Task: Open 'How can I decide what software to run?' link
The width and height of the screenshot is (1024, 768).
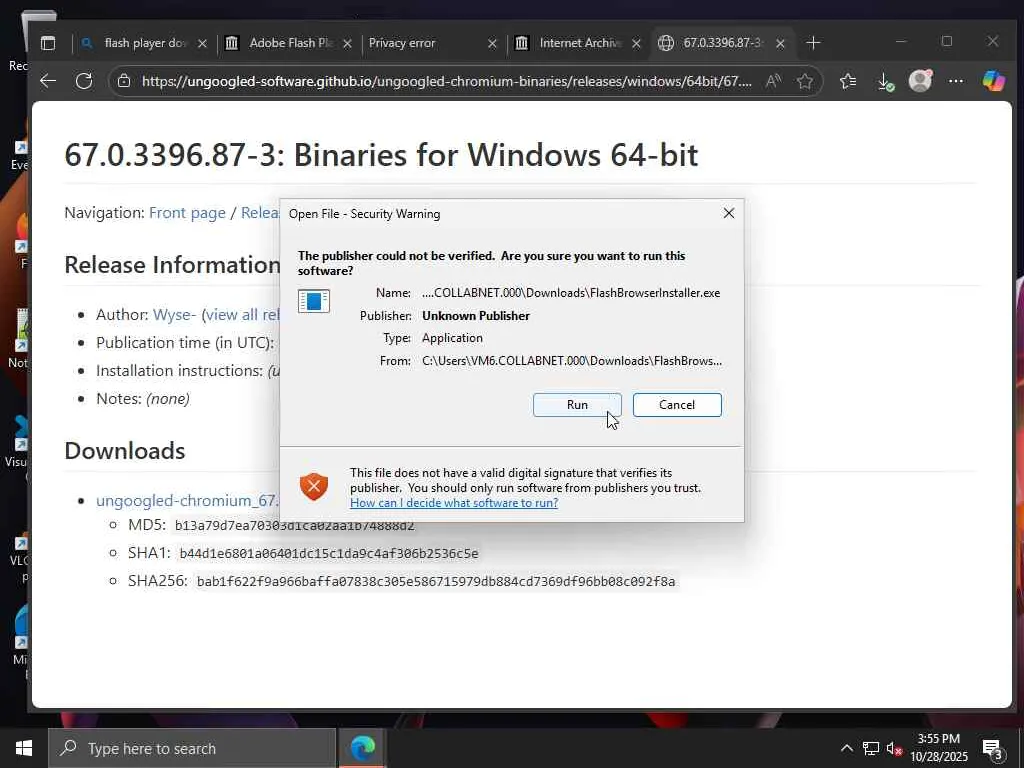Action: (454, 503)
